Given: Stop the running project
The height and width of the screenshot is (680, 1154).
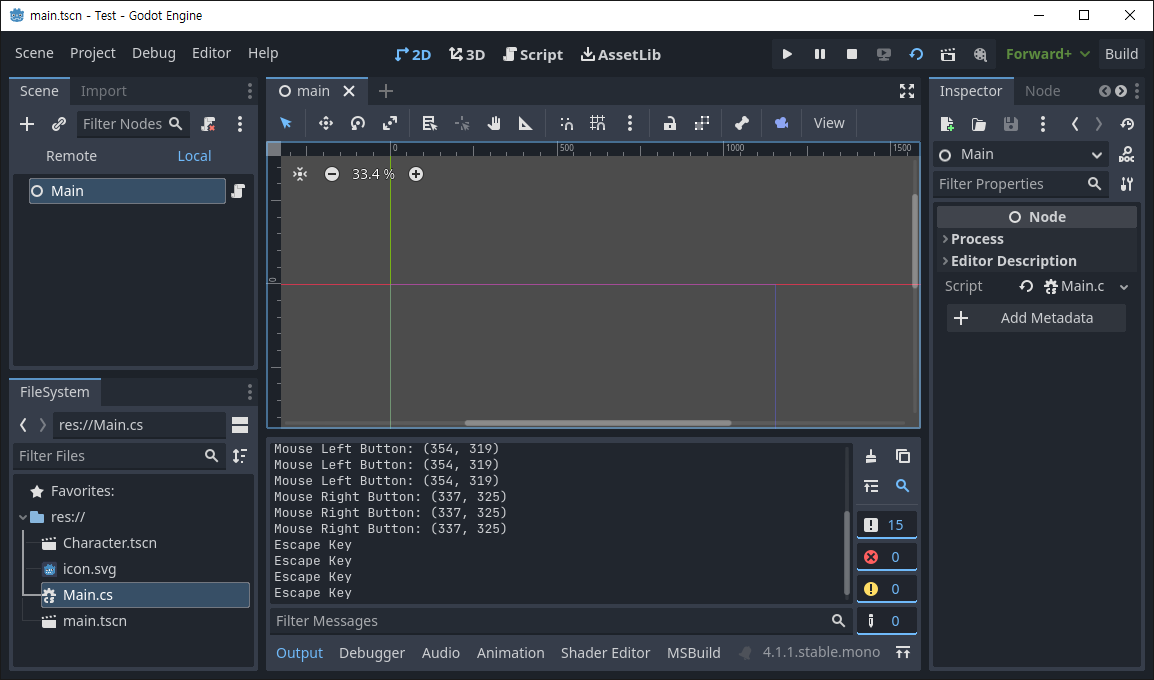Looking at the screenshot, I should pos(852,54).
